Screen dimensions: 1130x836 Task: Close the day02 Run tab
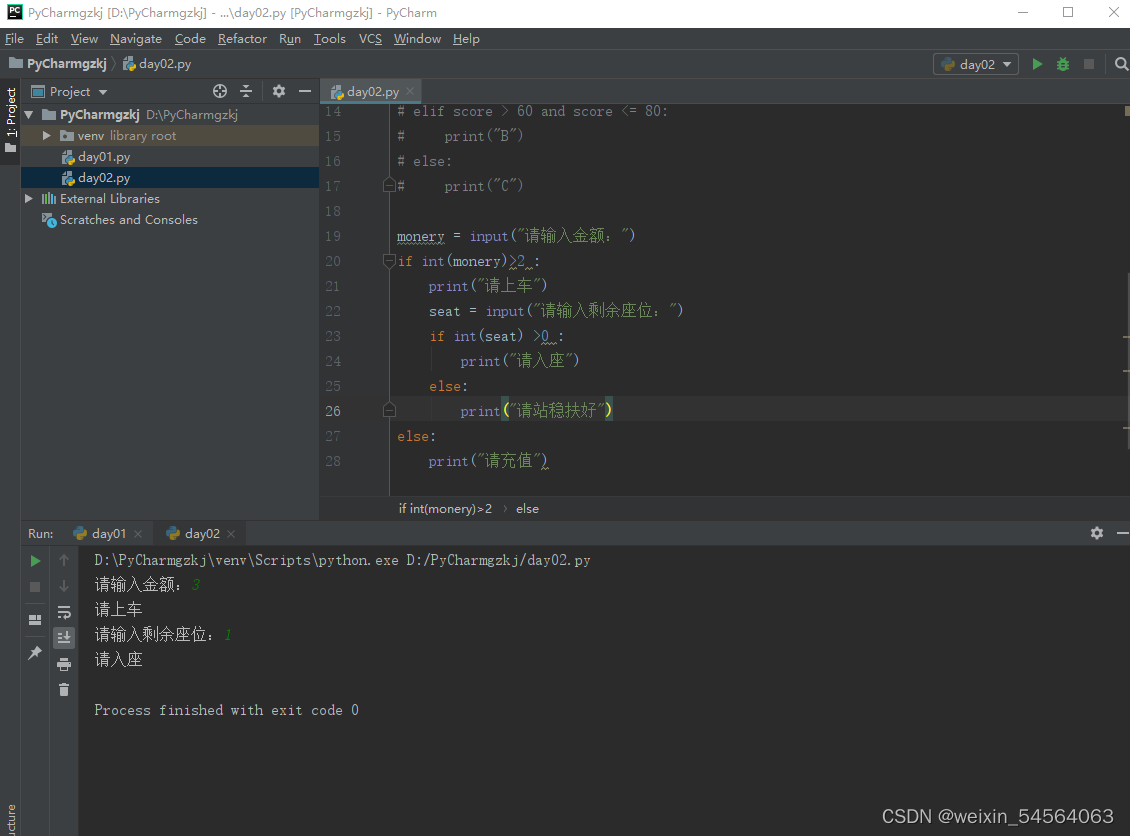click(x=231, y=533)
